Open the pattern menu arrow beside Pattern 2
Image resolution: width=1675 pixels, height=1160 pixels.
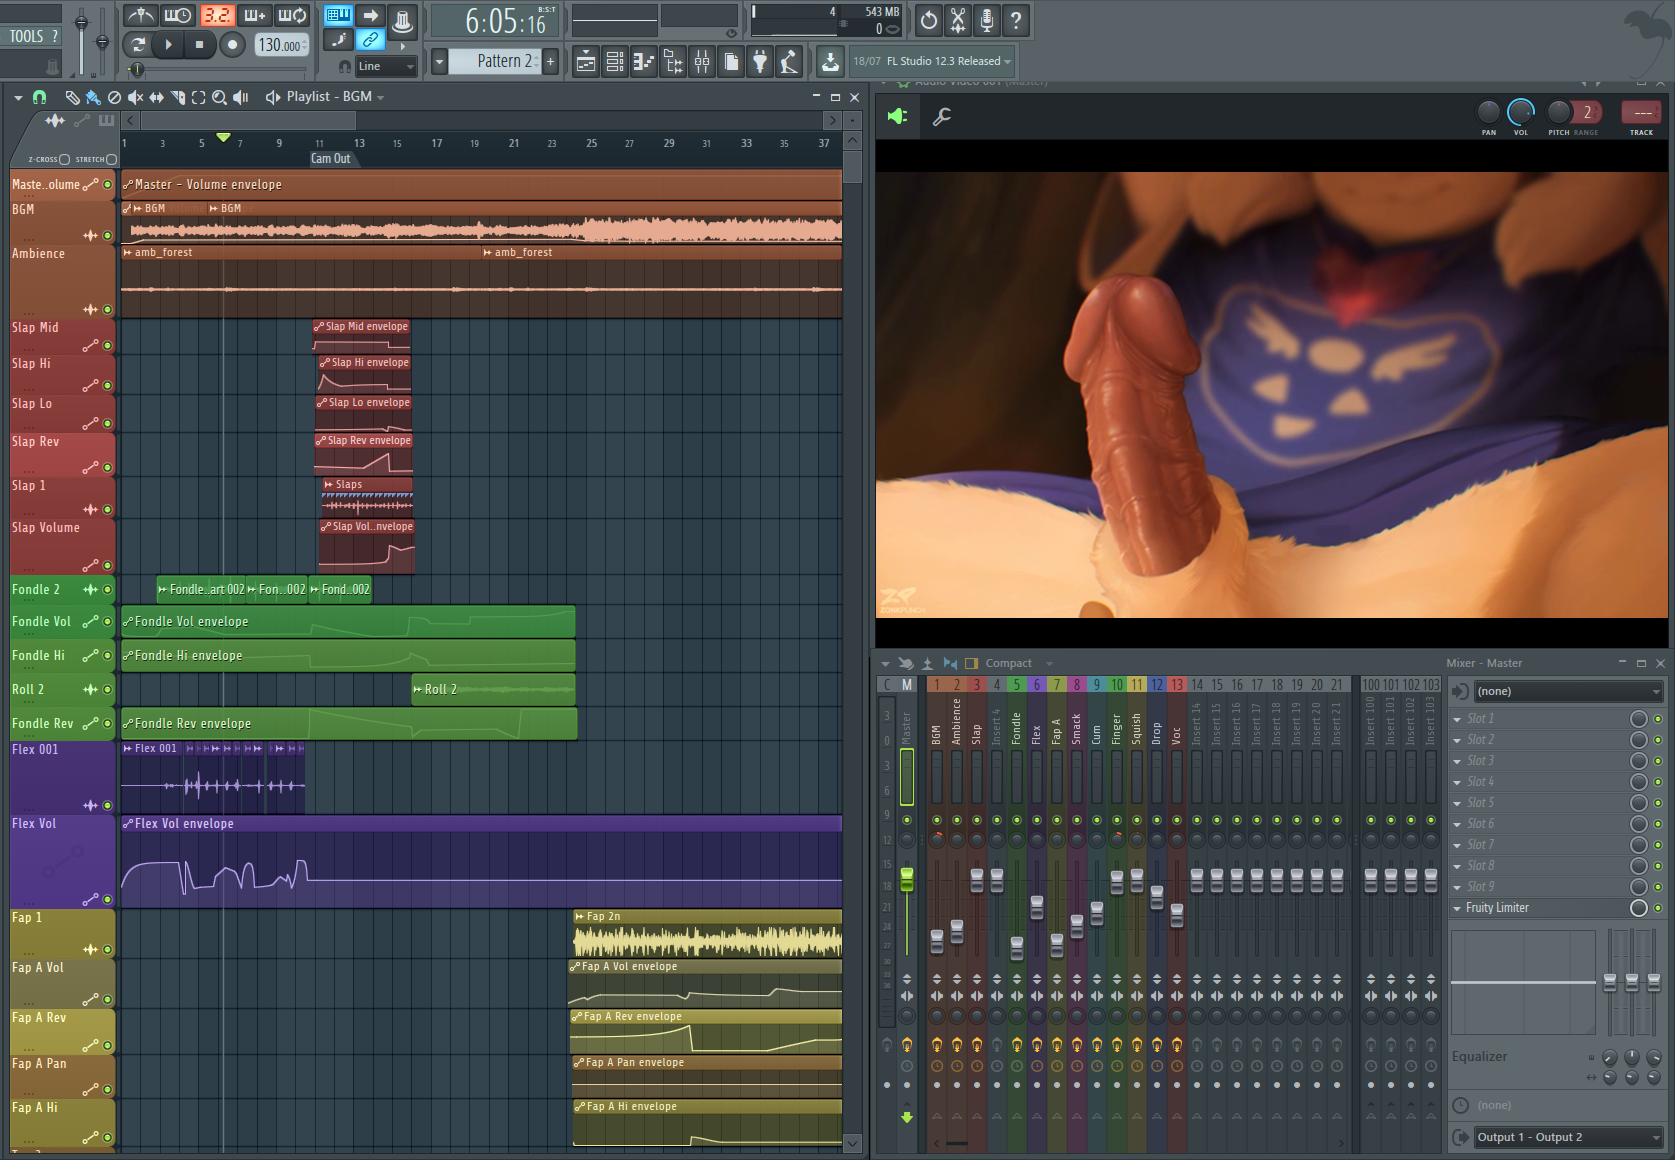pos(439,61)
